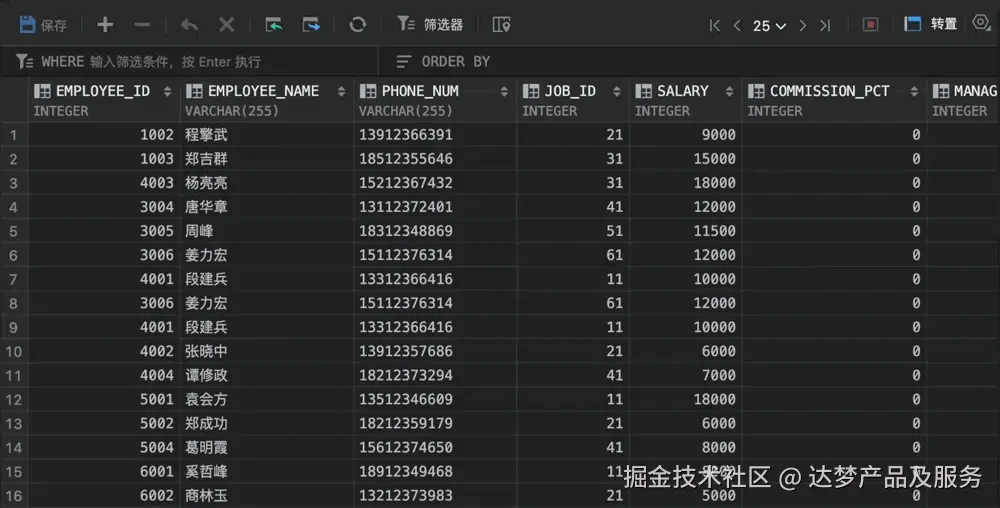Viewport: 1000px width, 508px height.
Task: Select row number 1
Action: pos(13,135)
